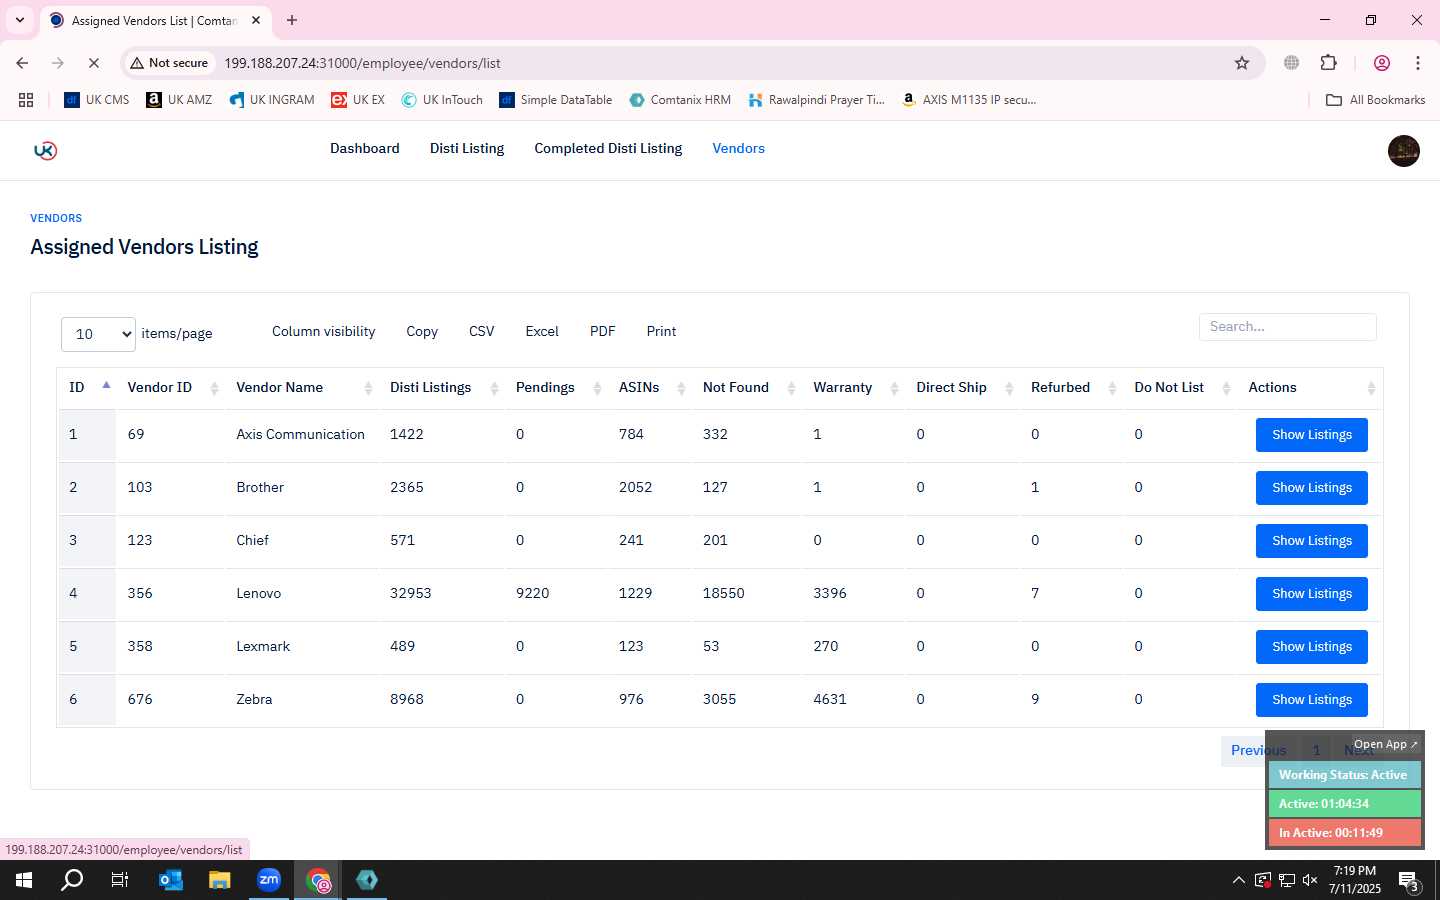Viewport: 1440px width, 900px height.
Task: Open File Explorer from taskbar
Action: (x=219, y=880)
